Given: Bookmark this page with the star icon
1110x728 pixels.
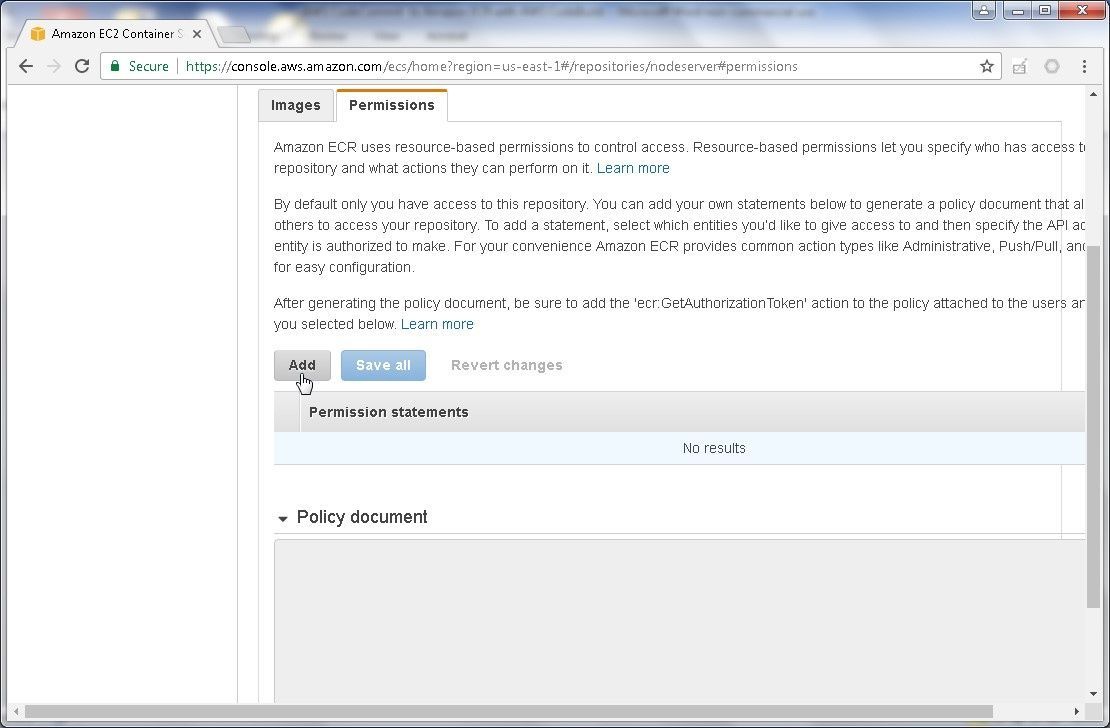Looking at the screenshot, I should (x=987, y=66).
